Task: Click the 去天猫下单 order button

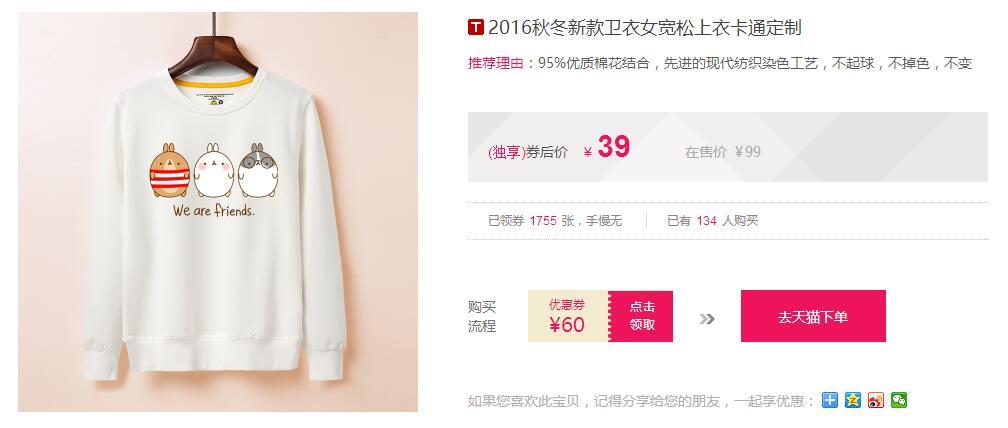Action: click(813, 316)
